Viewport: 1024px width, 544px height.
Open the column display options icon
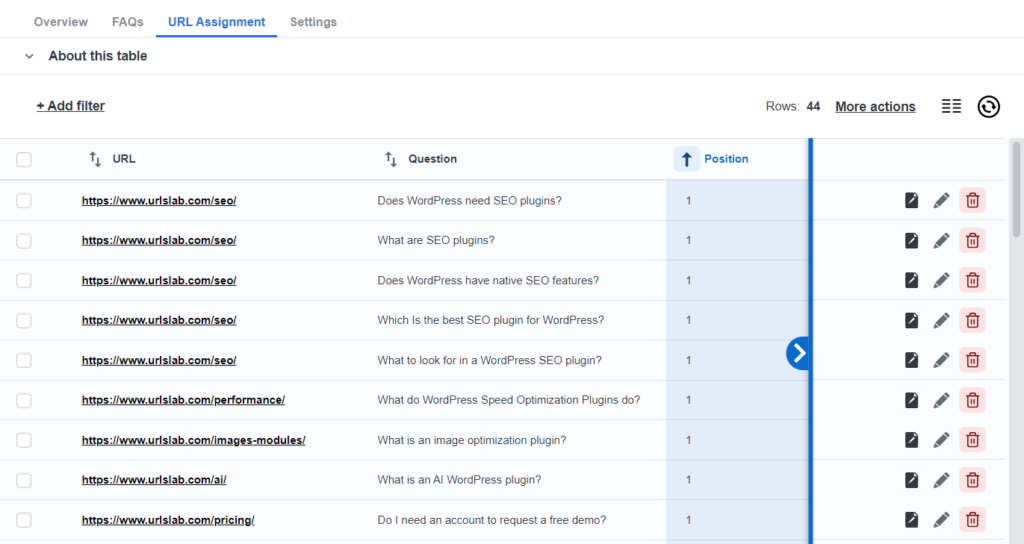tap(951, 106)
